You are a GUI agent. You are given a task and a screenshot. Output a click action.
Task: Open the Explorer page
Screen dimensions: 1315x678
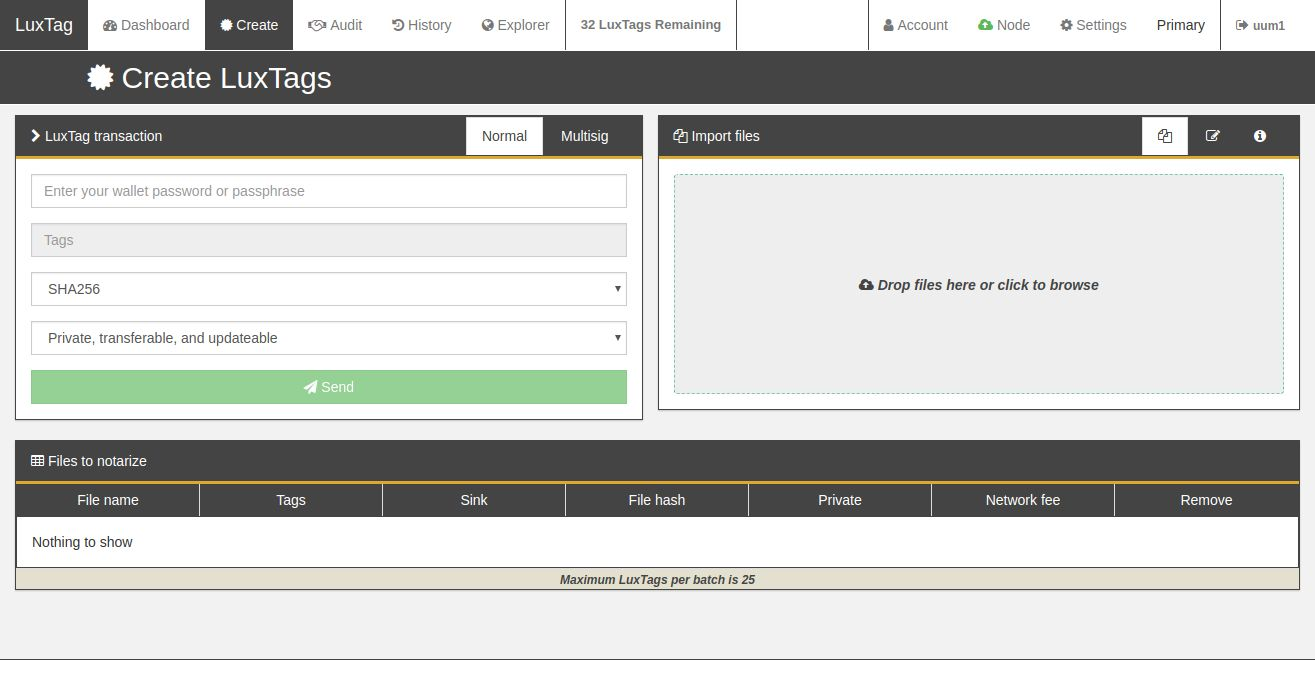click(515, 25)
